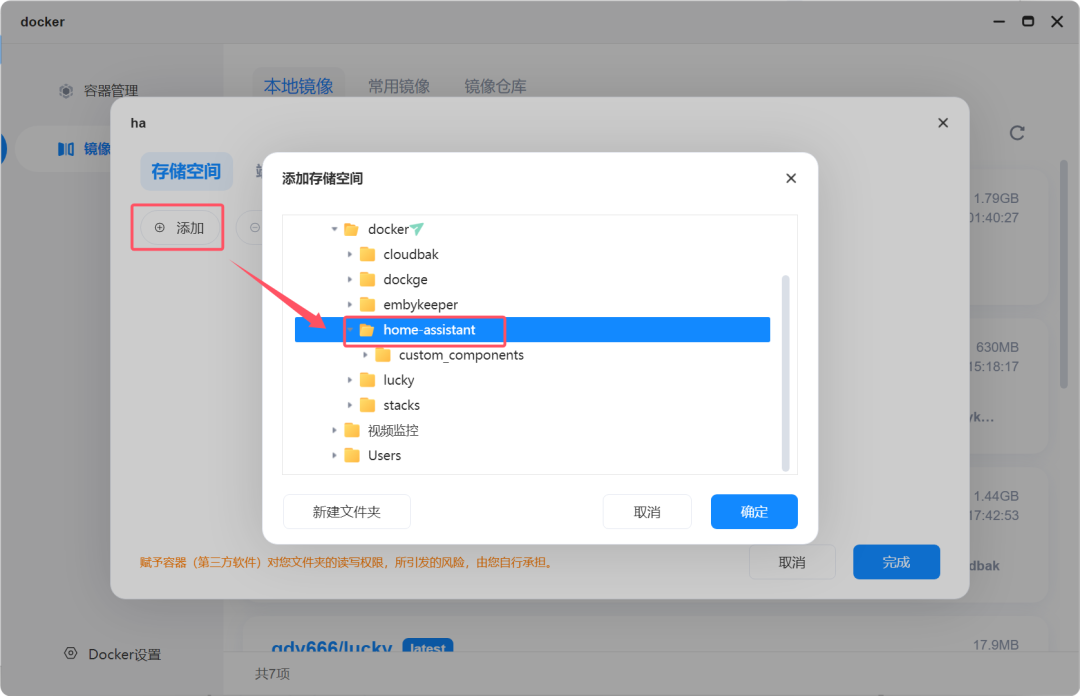This screenshot has width=1080, height=696.
Task: Expand the stacks folder
Action: 350,405
